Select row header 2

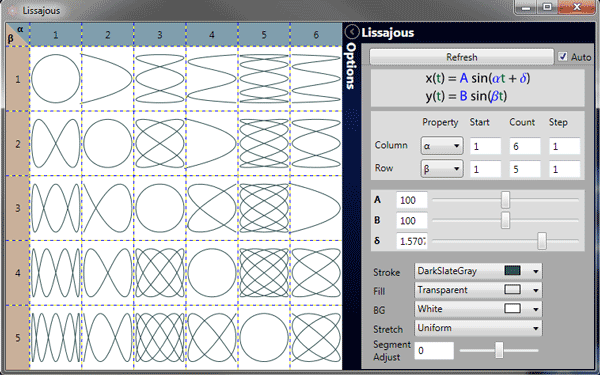pyautogui.click(x=18, y=143)
